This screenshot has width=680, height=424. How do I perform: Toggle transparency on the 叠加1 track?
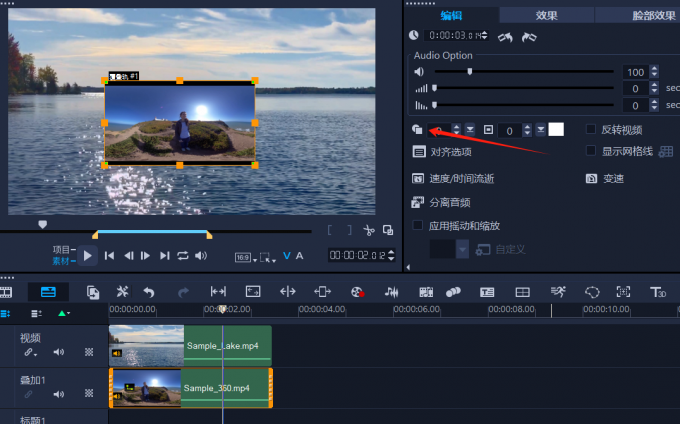89,393
